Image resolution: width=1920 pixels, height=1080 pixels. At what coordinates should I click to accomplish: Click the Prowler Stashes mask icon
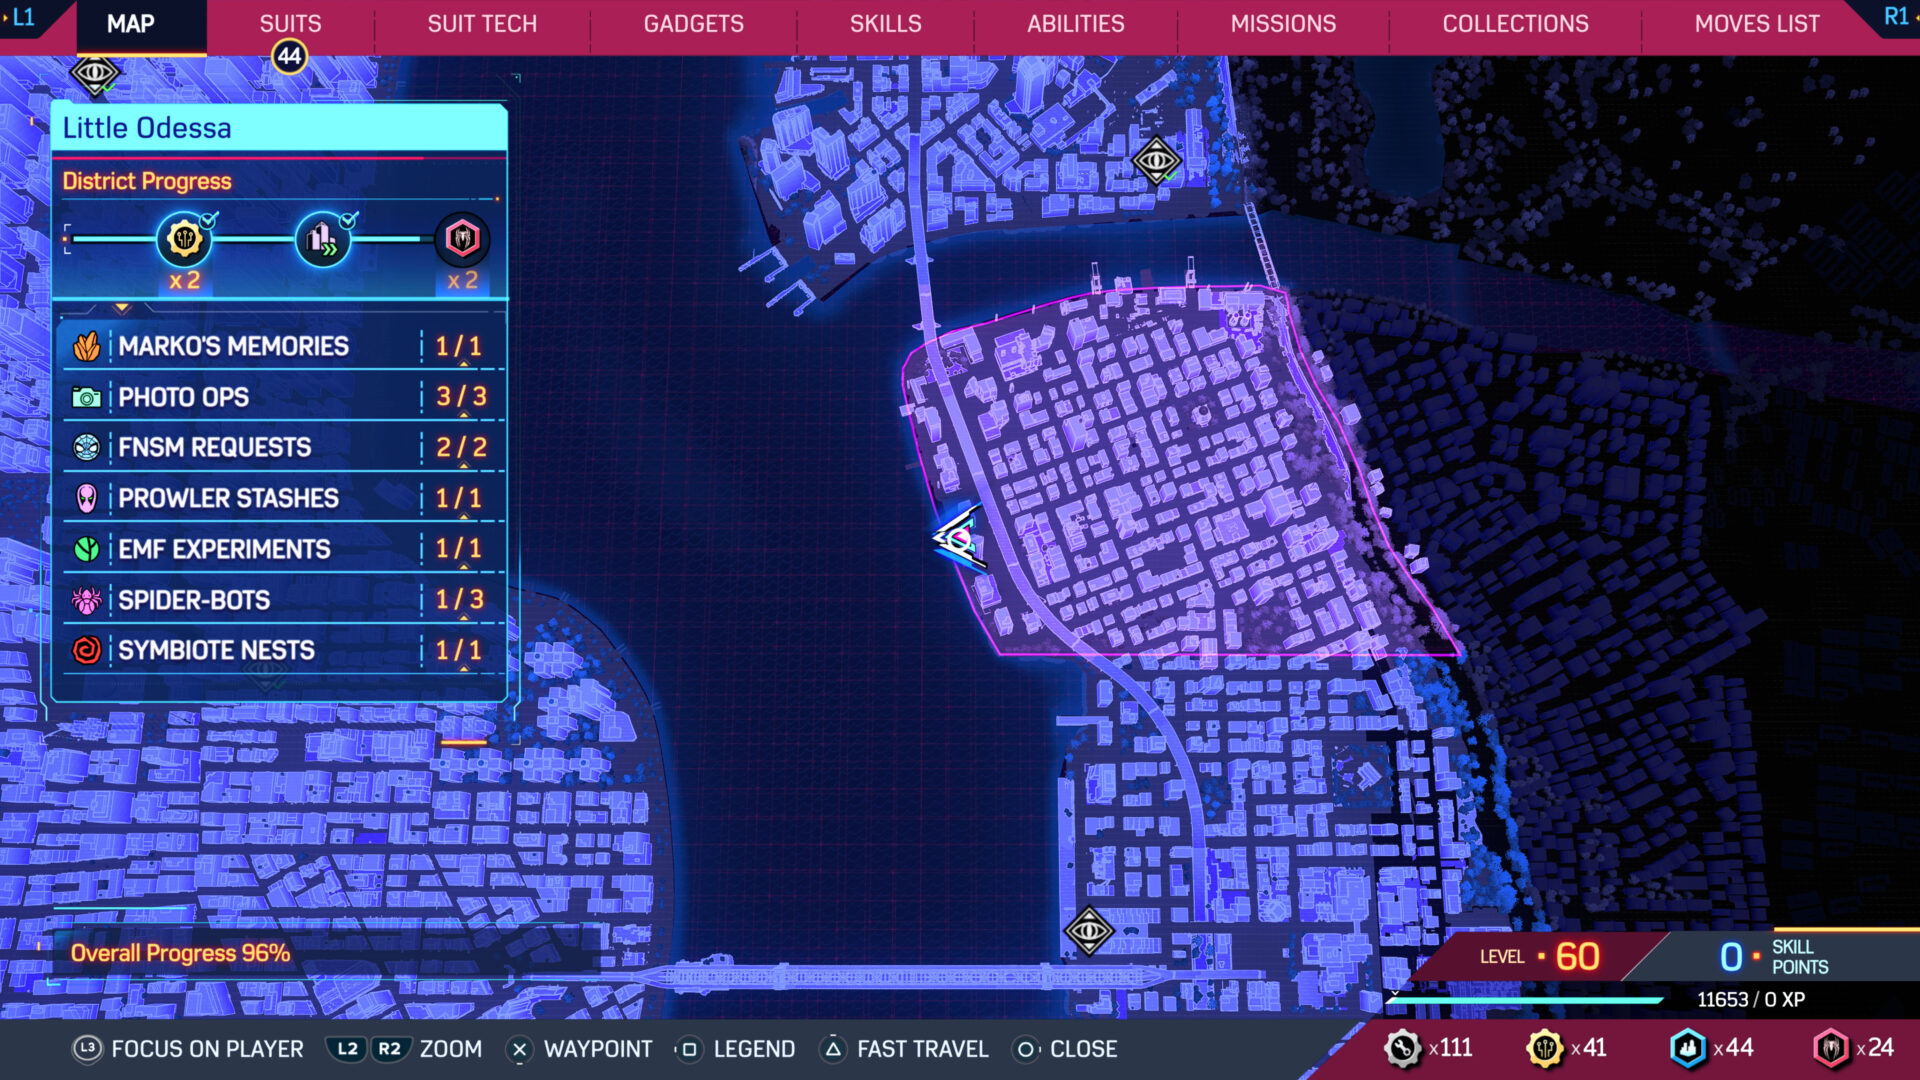click(88, 498)
